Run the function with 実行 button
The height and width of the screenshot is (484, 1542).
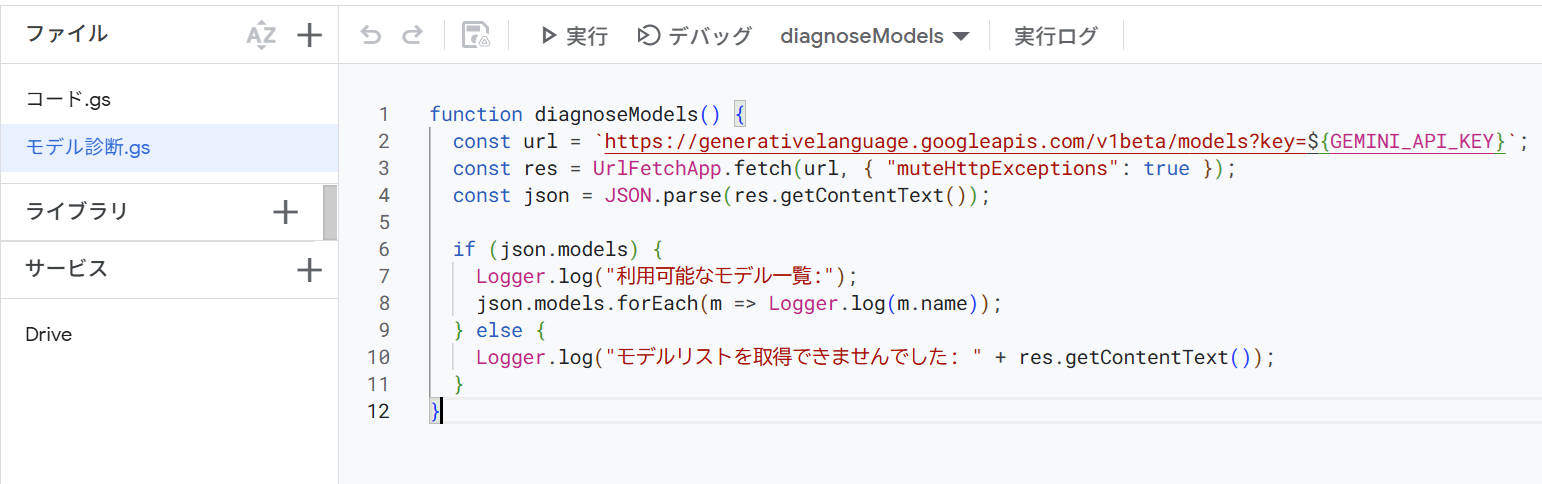point(574,36)
